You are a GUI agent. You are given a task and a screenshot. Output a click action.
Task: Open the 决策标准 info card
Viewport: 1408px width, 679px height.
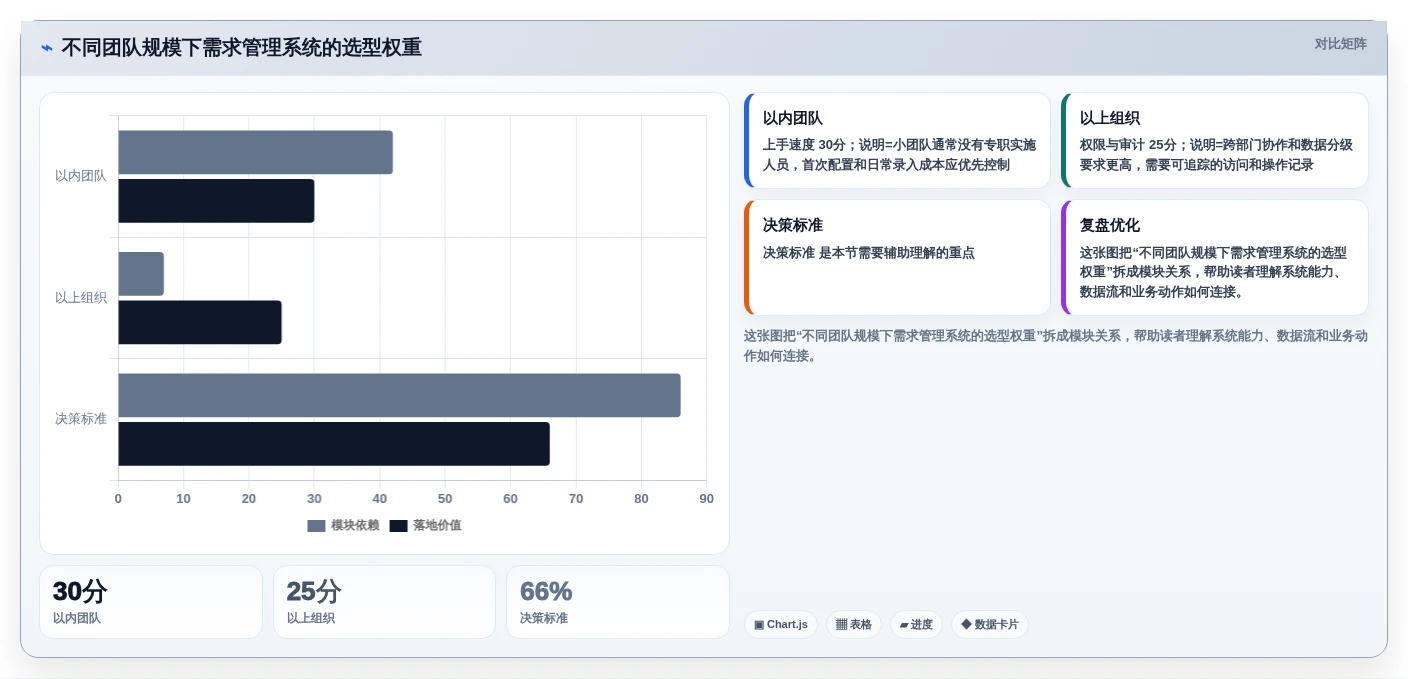pyautogui.click(x=897, y=258)
